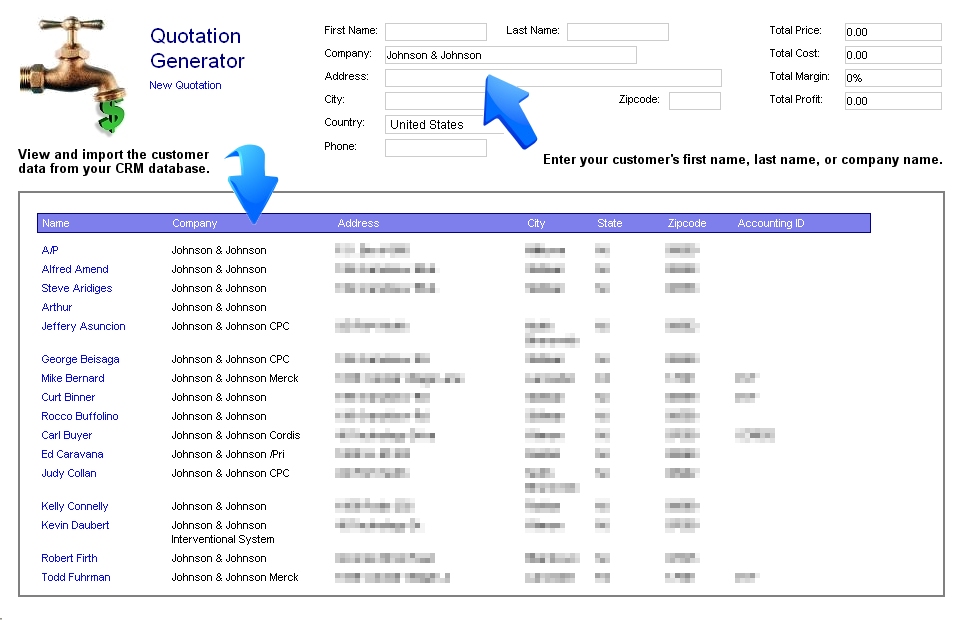
Task: Click George Beisaga's Johnson & Johnson CPC cell
Action: coord(230,359)
